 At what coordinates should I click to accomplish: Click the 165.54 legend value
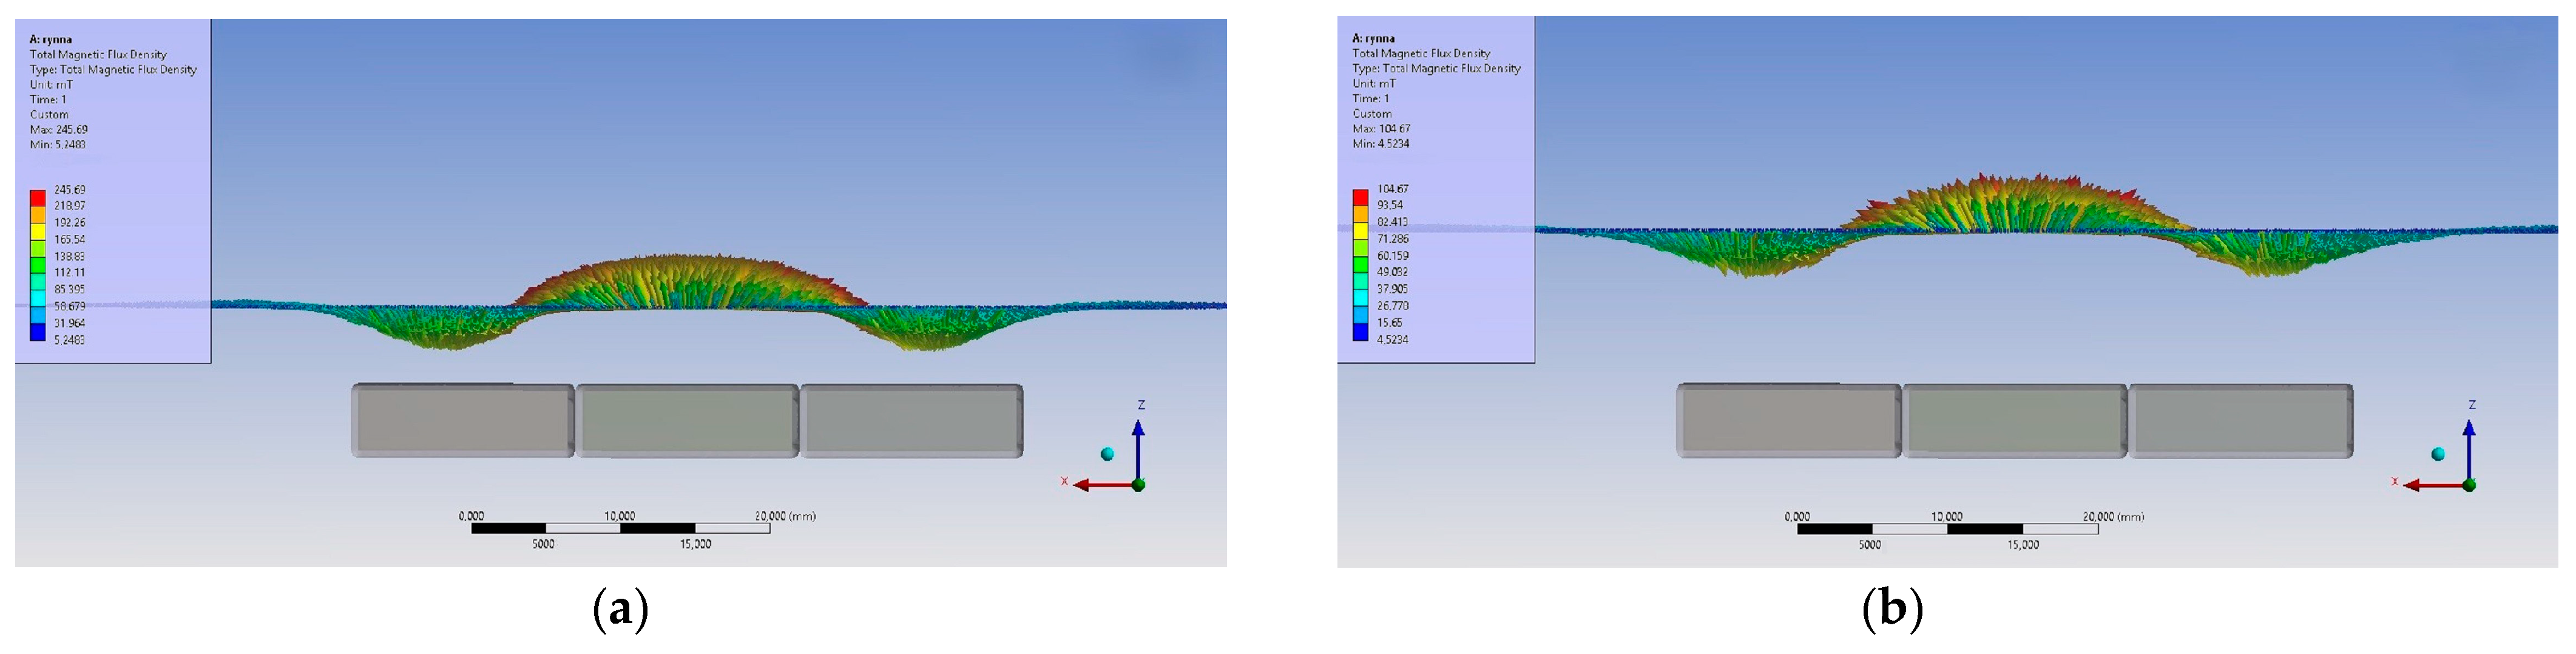pos(70,240)
